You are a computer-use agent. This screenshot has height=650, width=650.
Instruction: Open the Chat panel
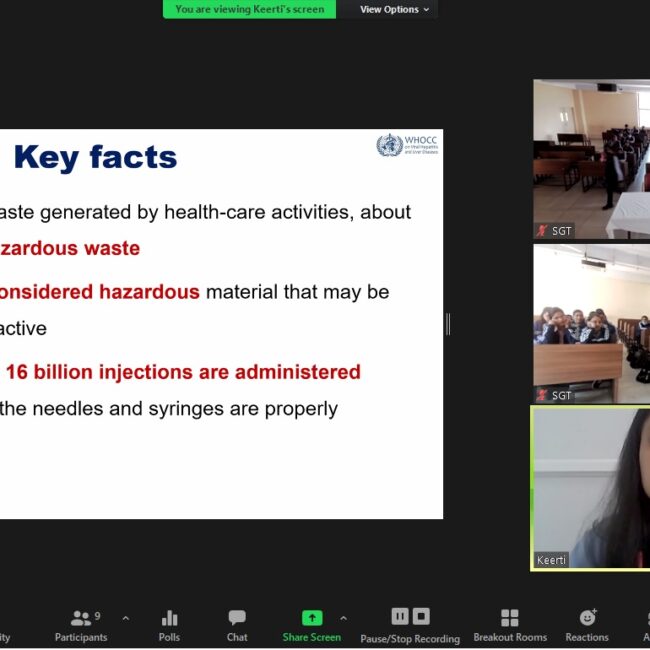point(237,625)
